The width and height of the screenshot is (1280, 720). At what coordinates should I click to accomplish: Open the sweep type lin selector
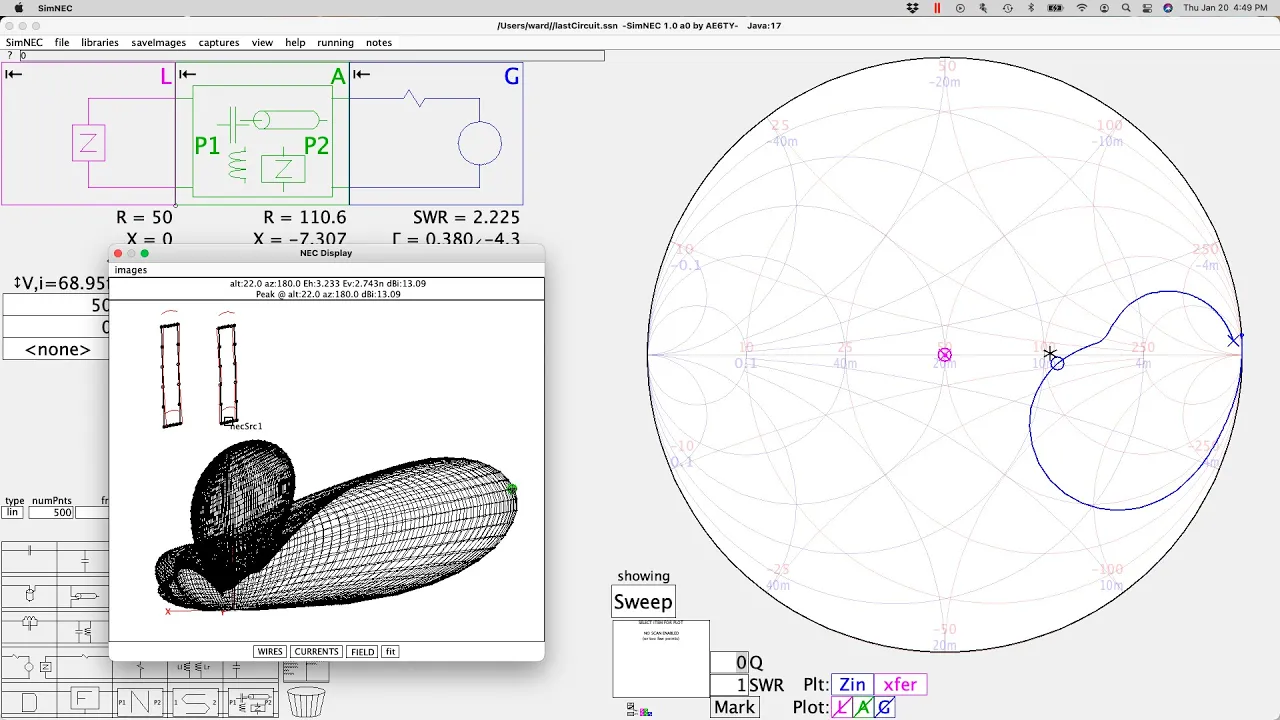coord(12,512)
